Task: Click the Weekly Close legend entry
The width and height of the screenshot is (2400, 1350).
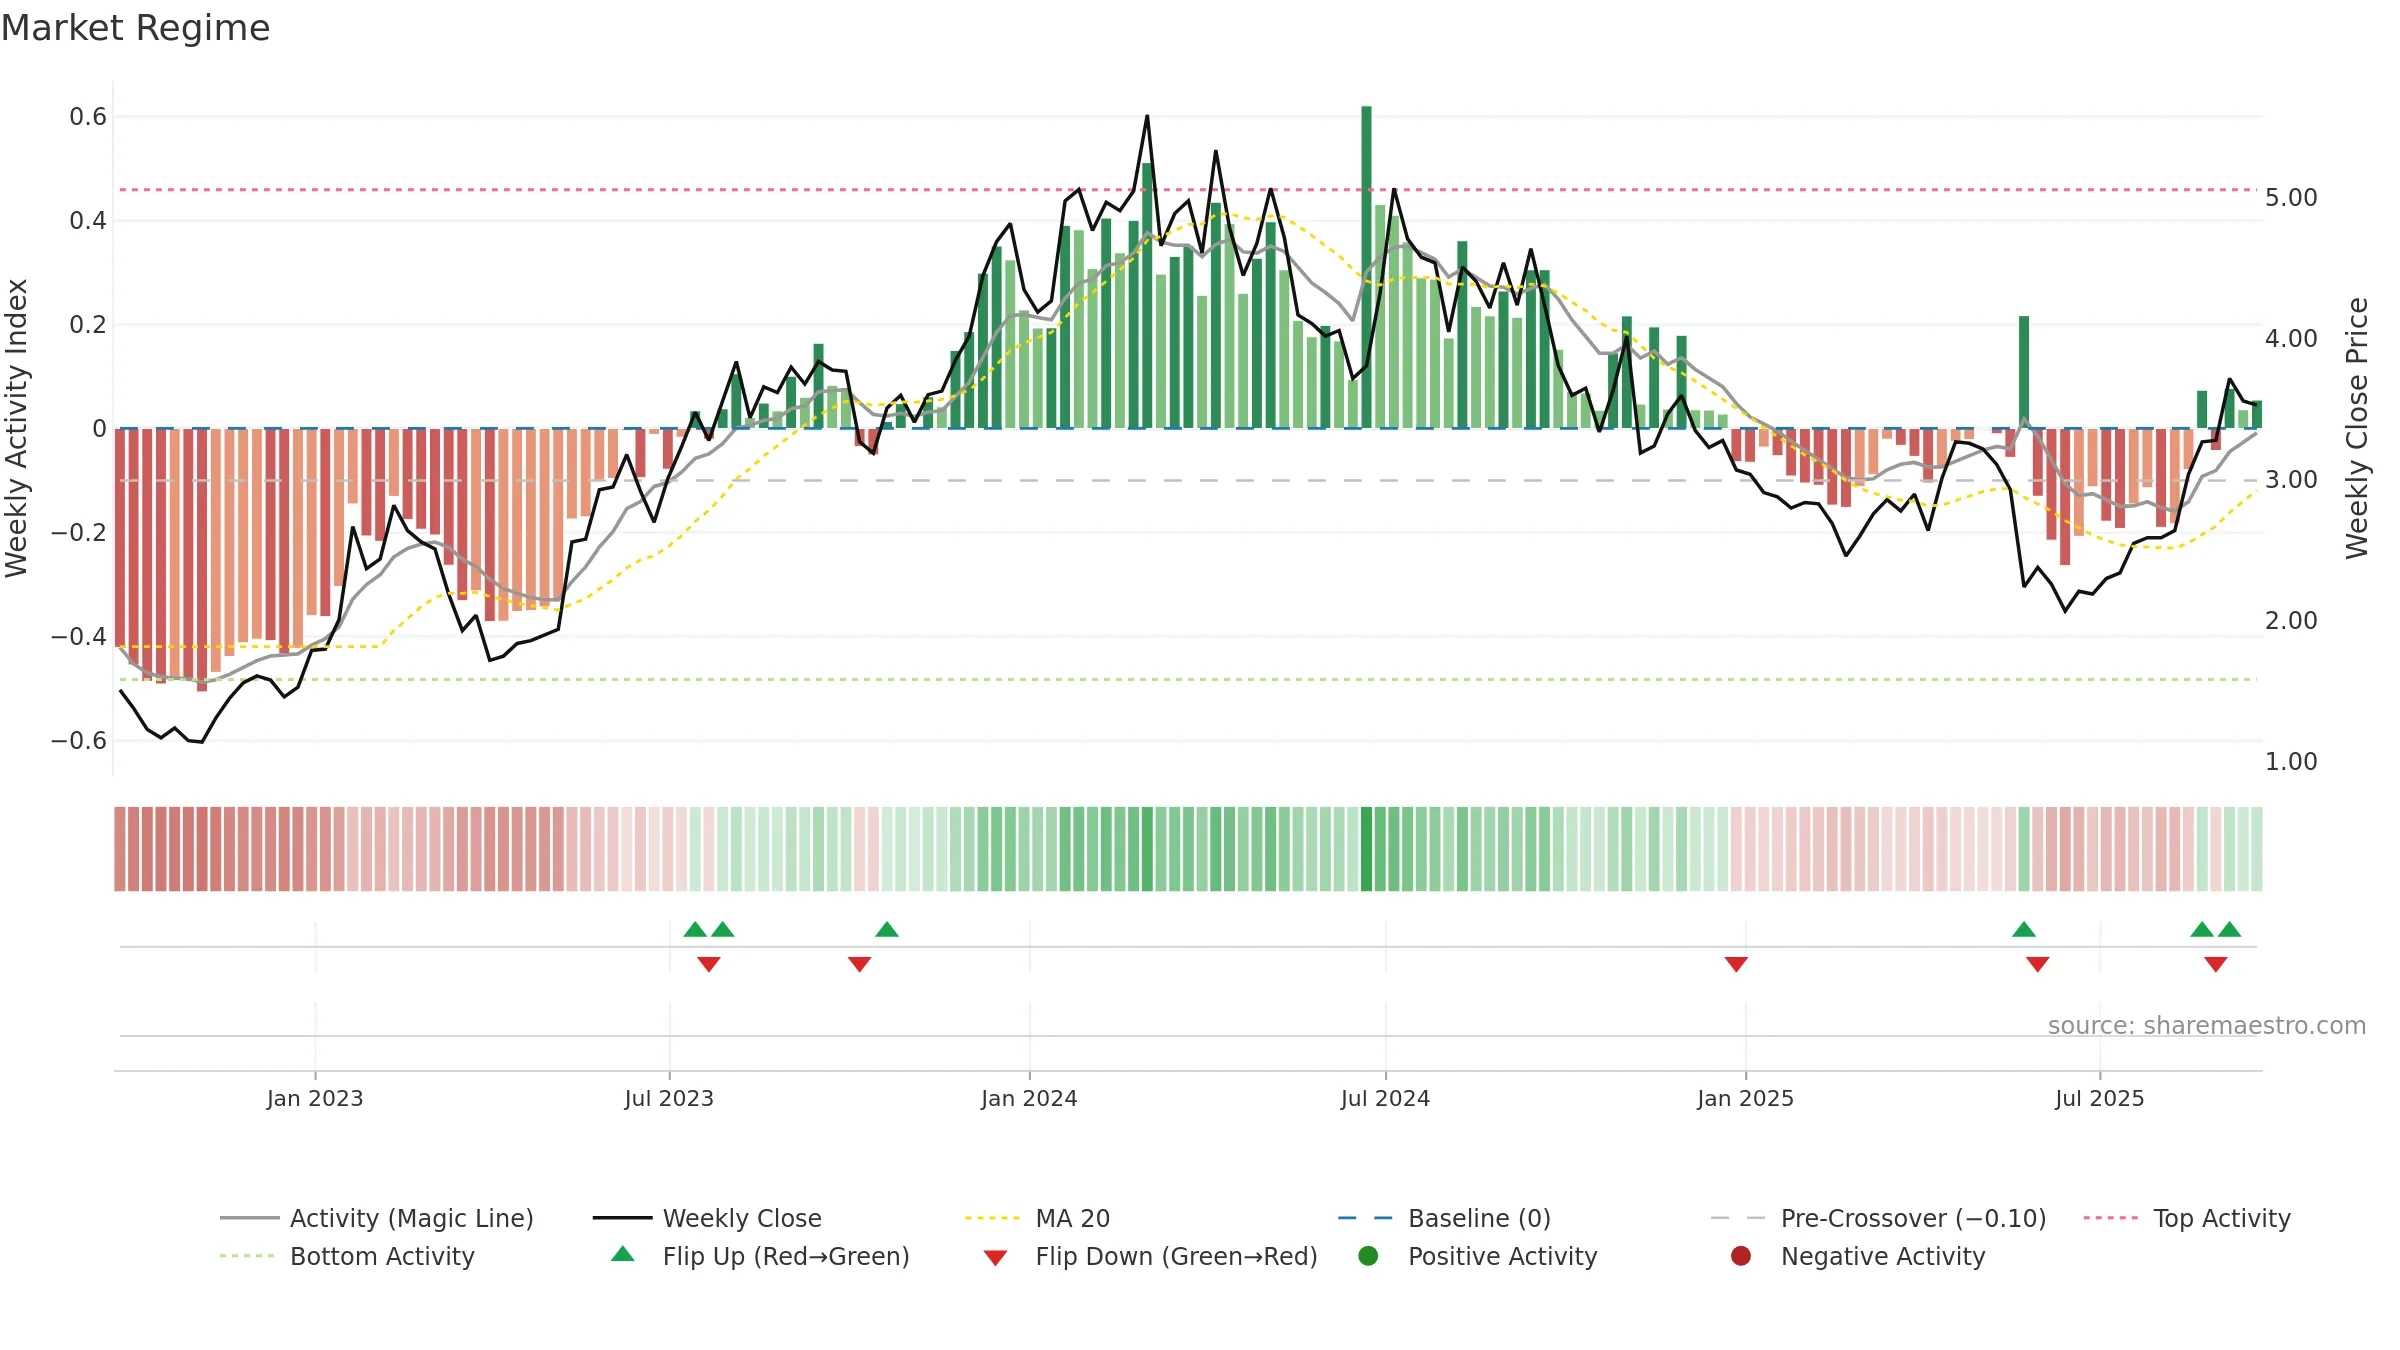Action: click(x=707, y=1218)
